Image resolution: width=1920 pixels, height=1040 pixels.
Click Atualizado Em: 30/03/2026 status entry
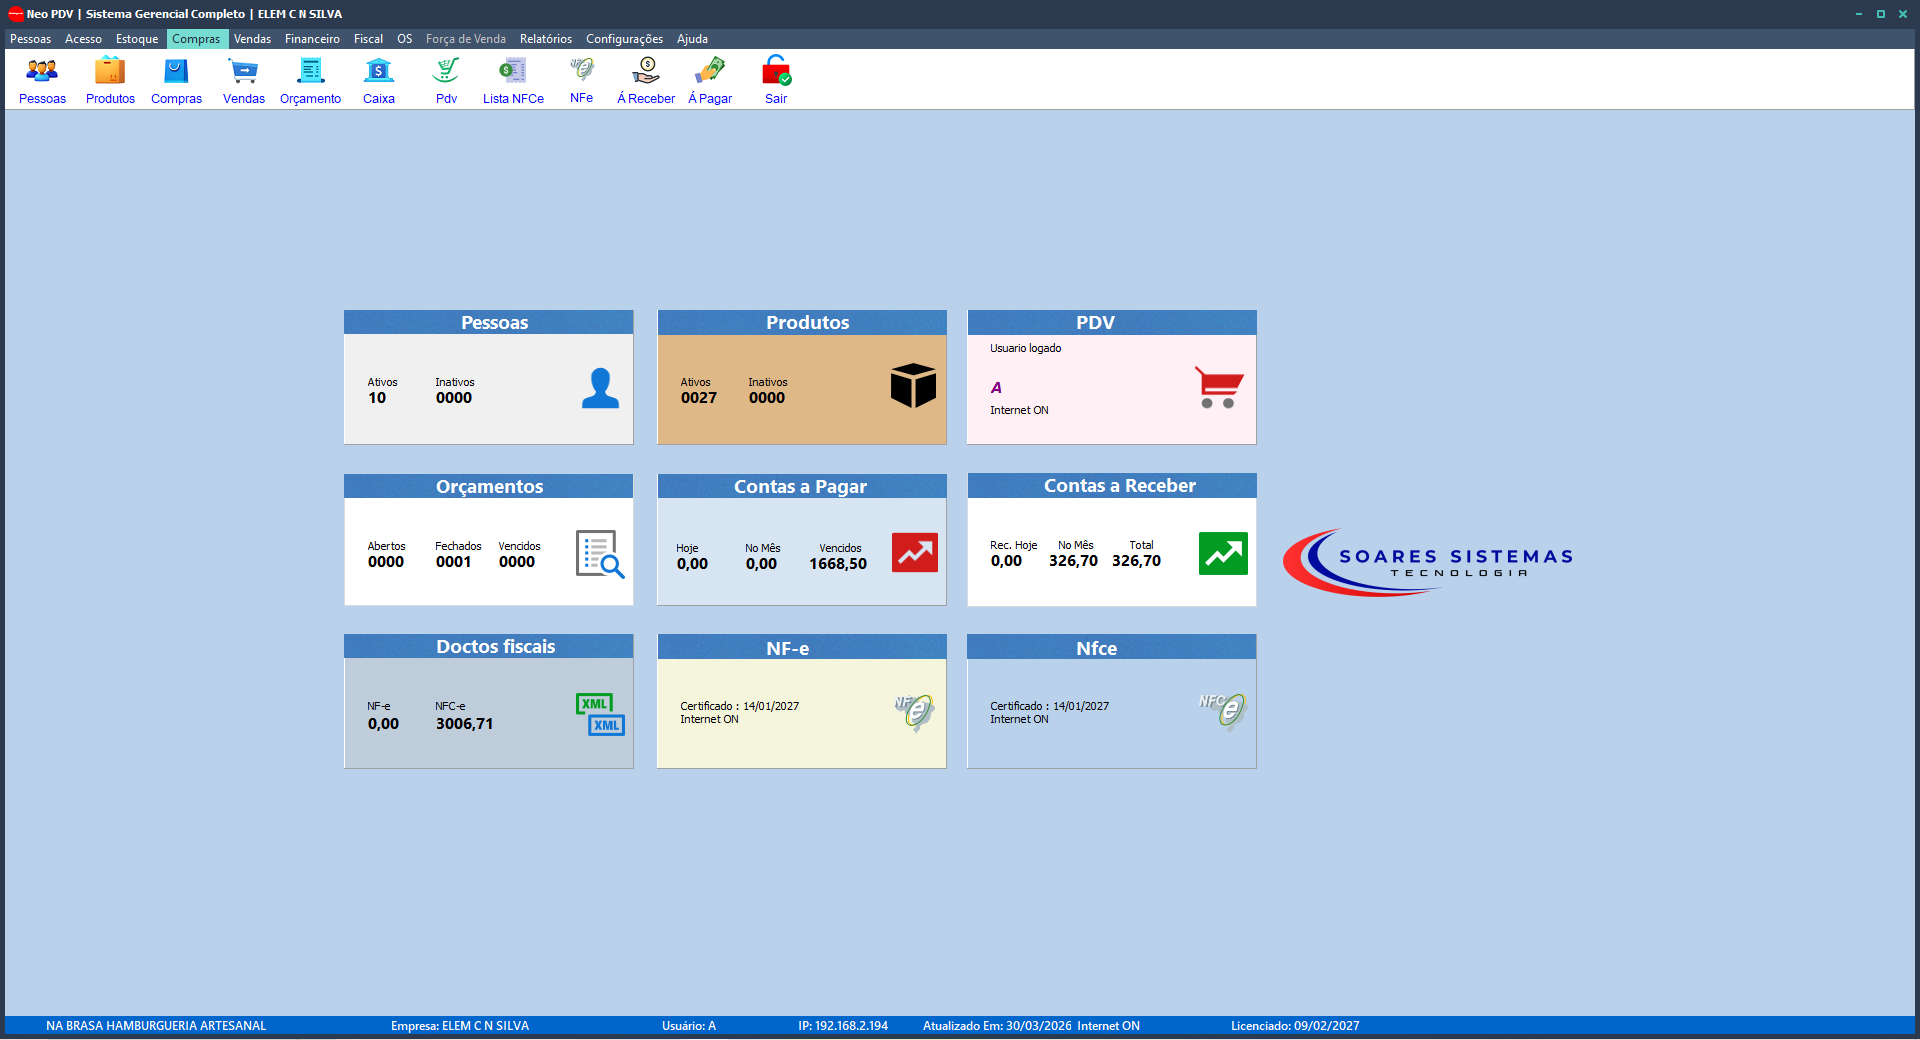coord(997,1026)
